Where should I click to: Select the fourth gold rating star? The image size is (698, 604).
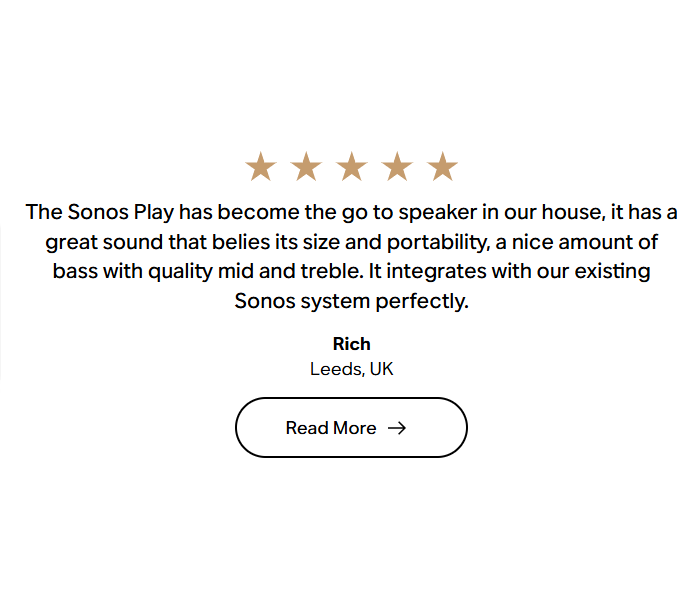[397, 167]
